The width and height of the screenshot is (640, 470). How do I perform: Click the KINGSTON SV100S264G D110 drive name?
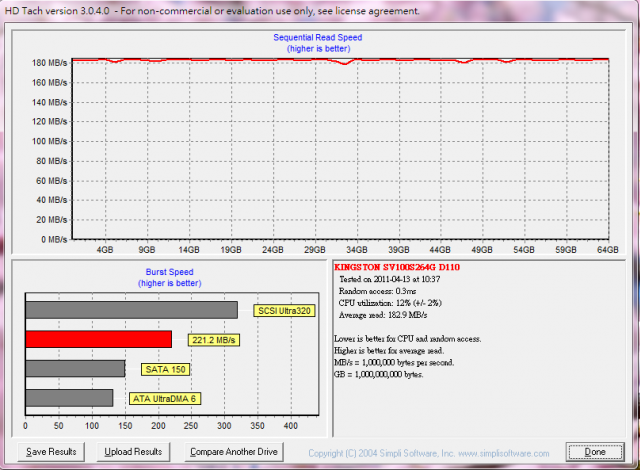click(397, 267)
